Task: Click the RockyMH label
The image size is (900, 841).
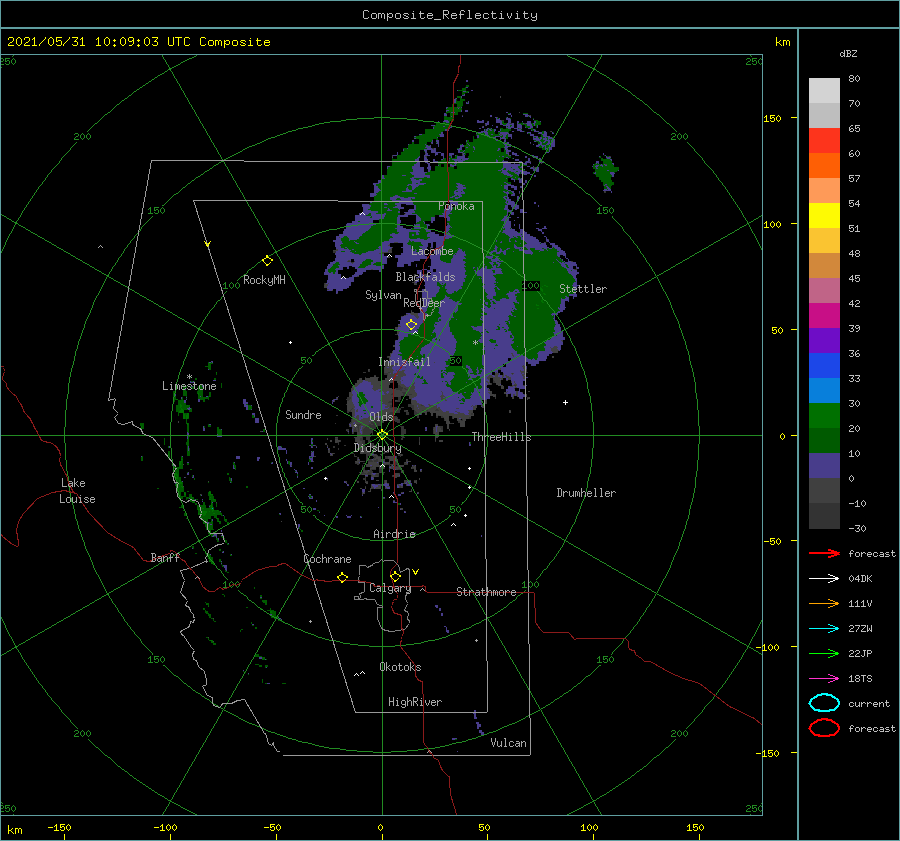Action: [x=264, y=280]
